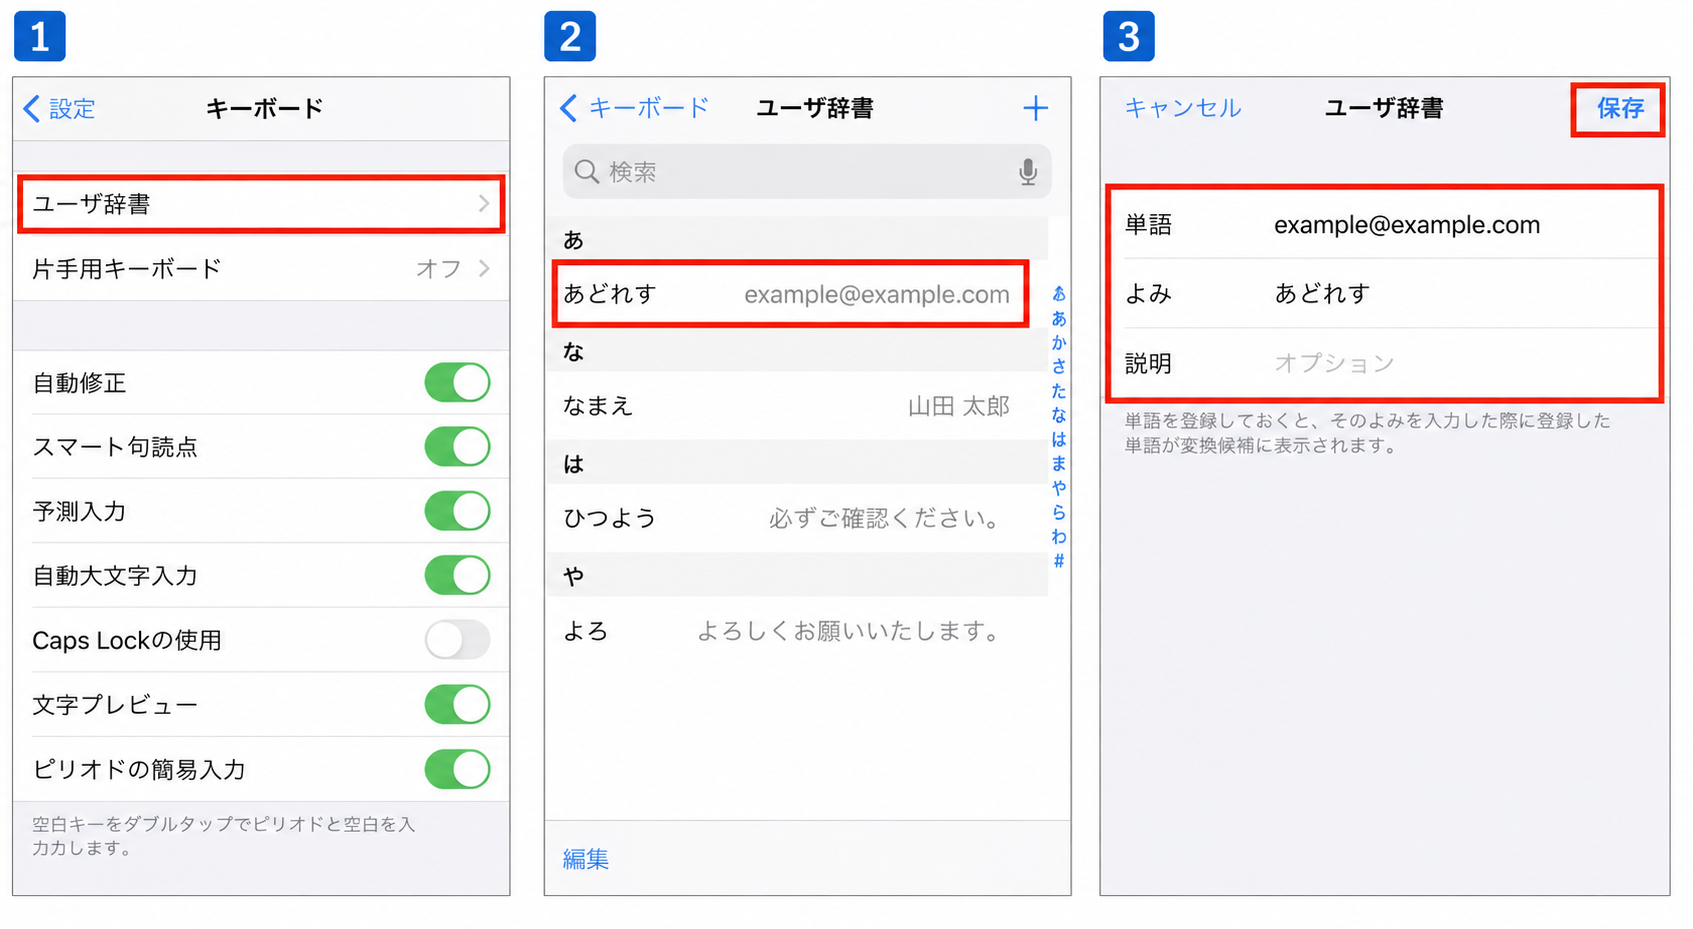
Task: Go back to キーボード from user dictionary
Action: [634, 108]
